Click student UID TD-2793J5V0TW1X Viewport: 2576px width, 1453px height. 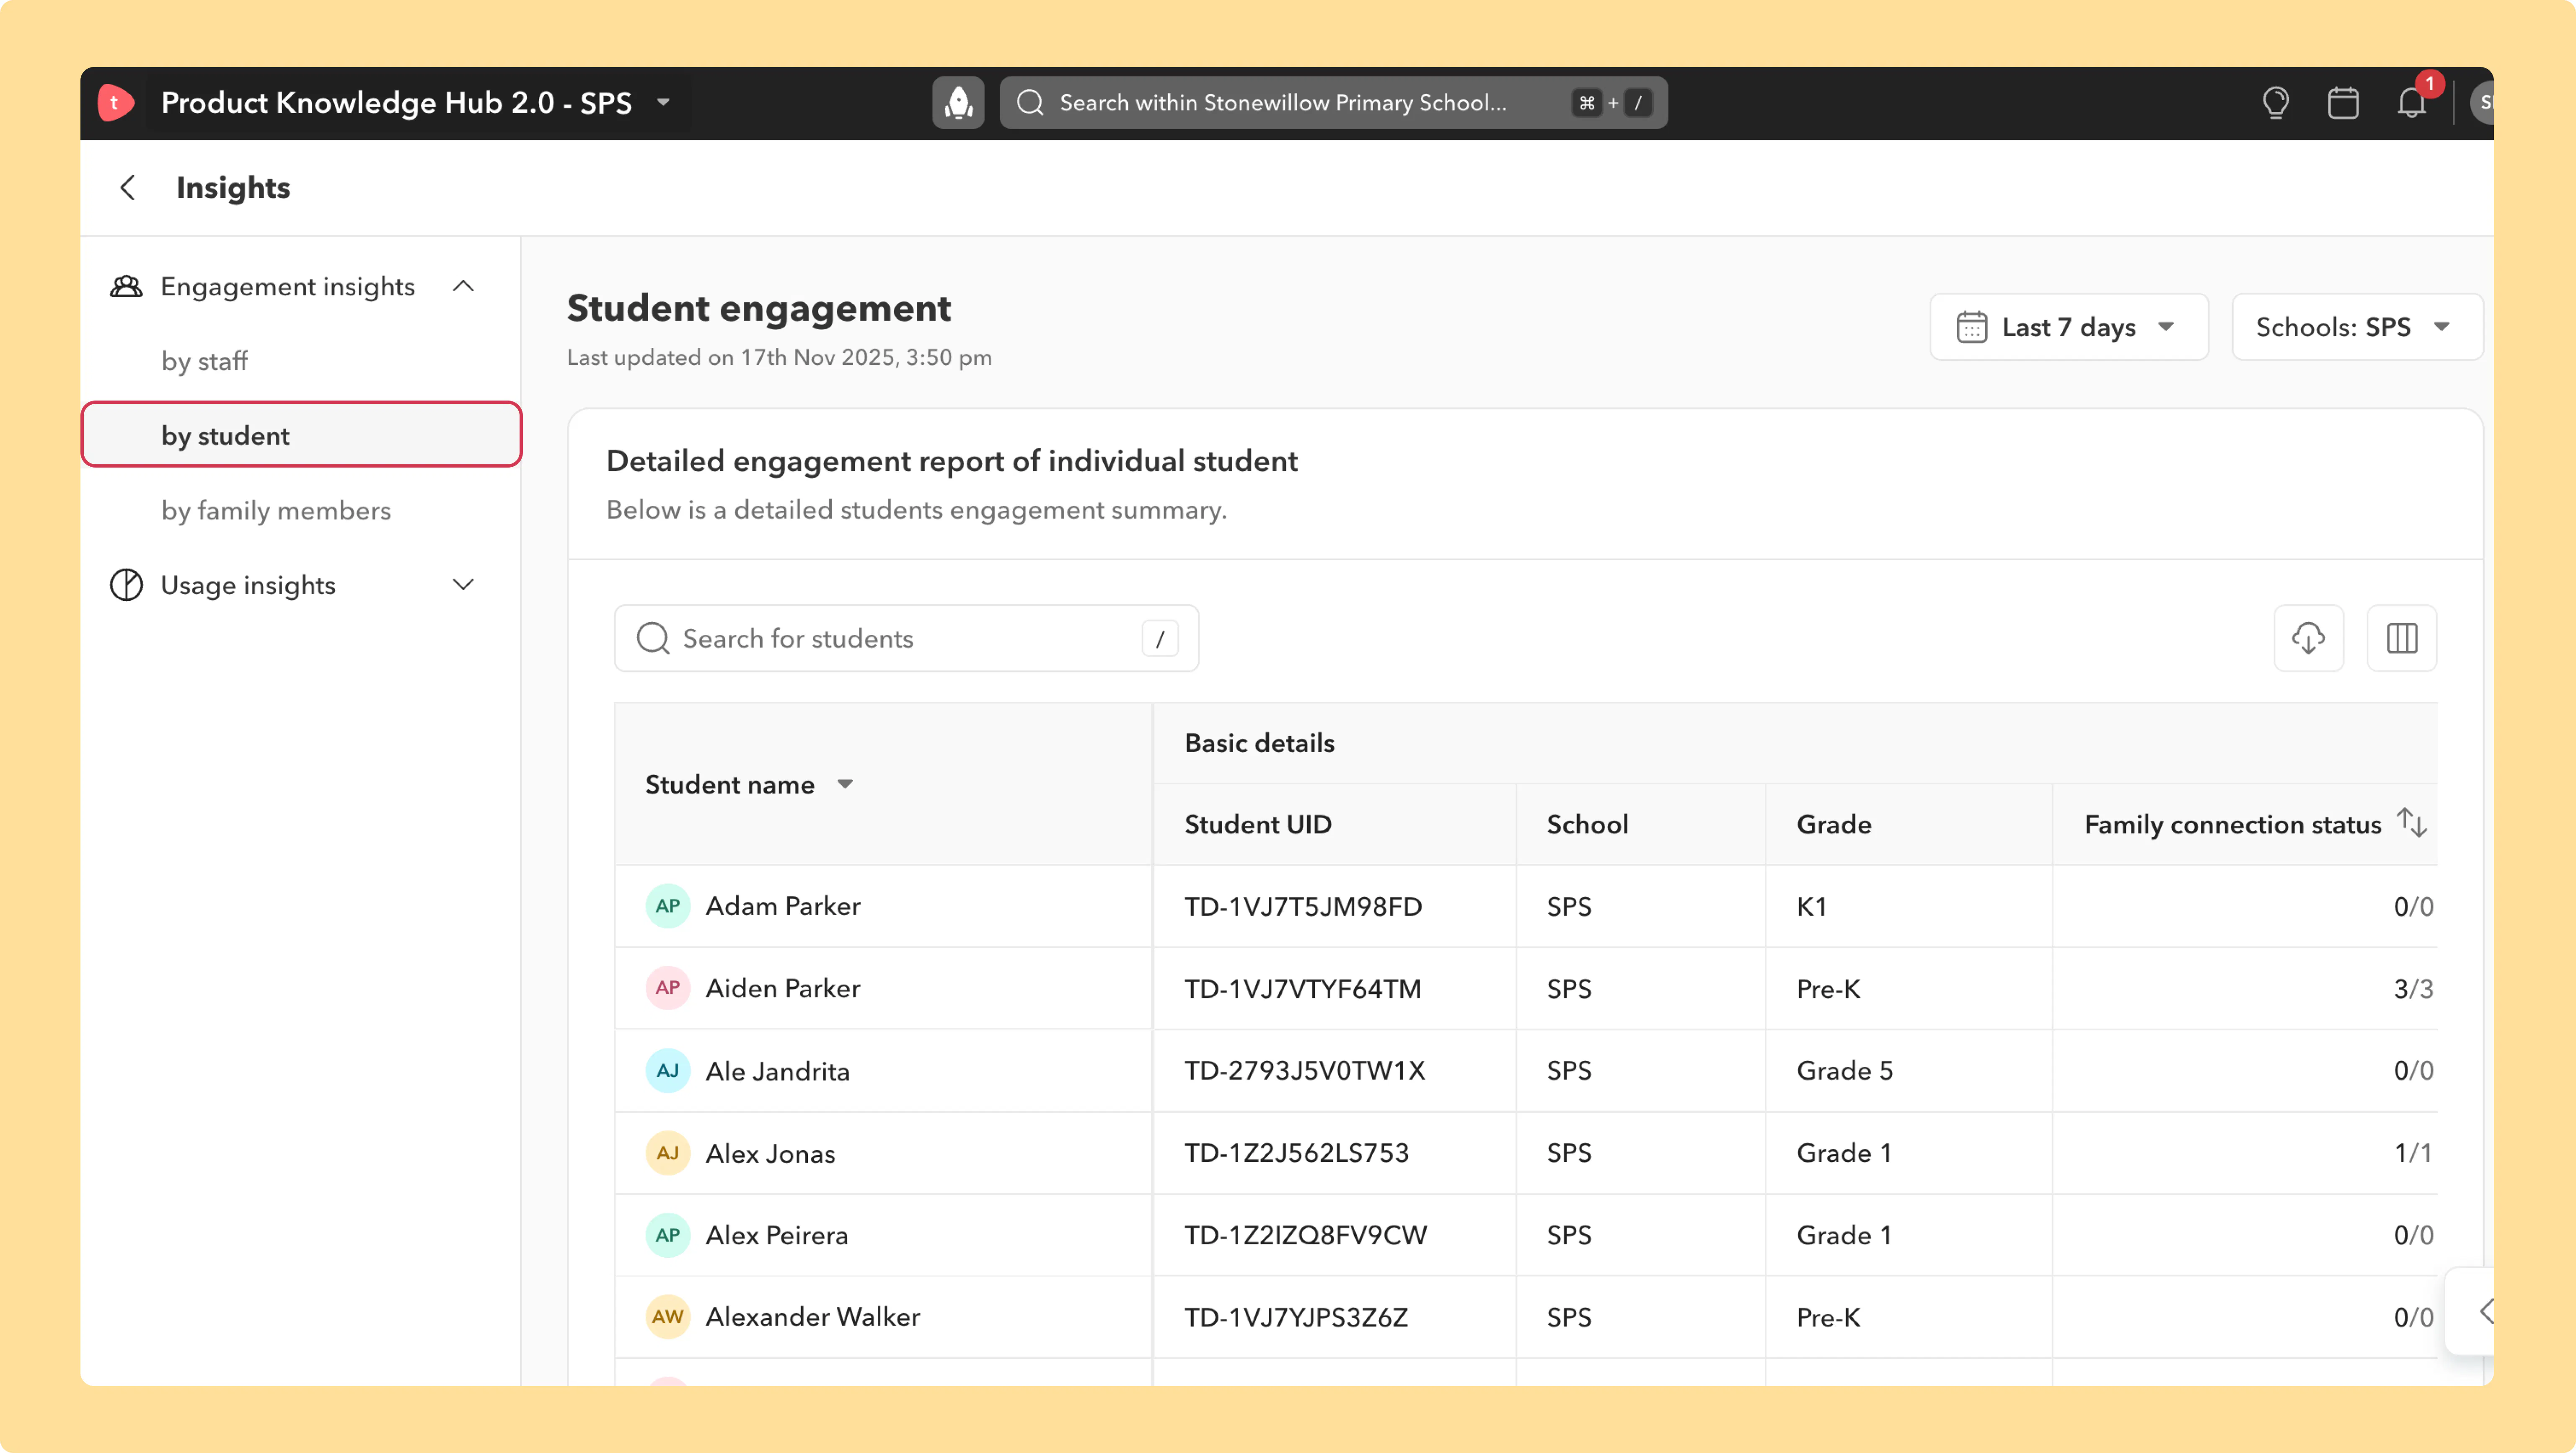tap(1305, 1071)
